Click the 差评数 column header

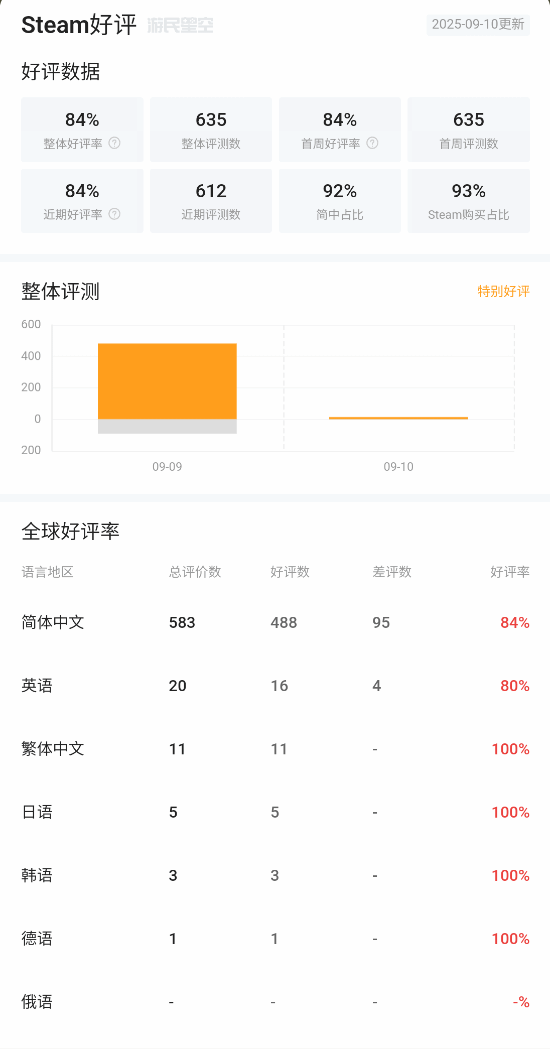(392, 572)
